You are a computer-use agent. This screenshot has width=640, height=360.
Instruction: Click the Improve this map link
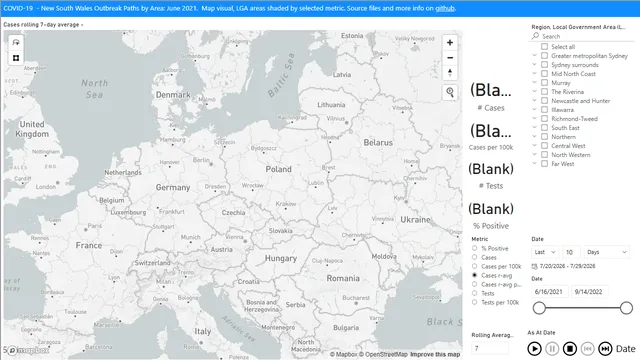tap(435, 354)
